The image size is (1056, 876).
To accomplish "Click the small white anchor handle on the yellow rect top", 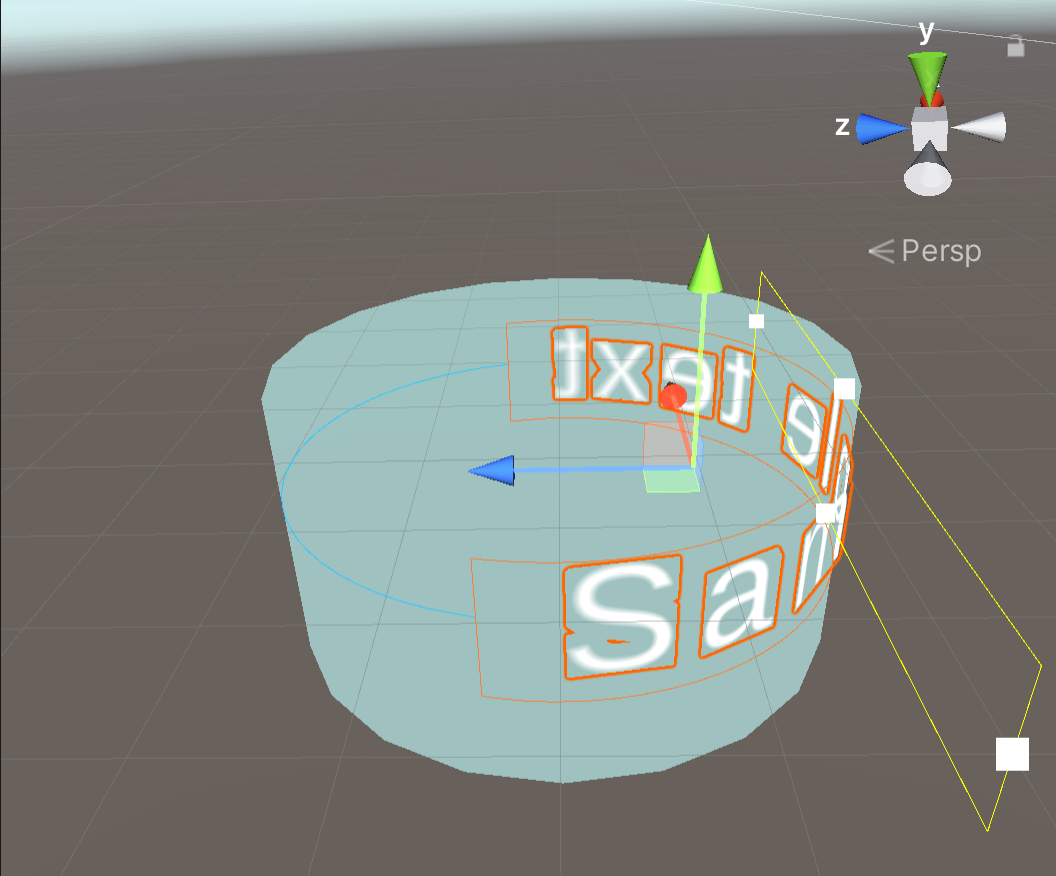I will (x=757, y=321).
